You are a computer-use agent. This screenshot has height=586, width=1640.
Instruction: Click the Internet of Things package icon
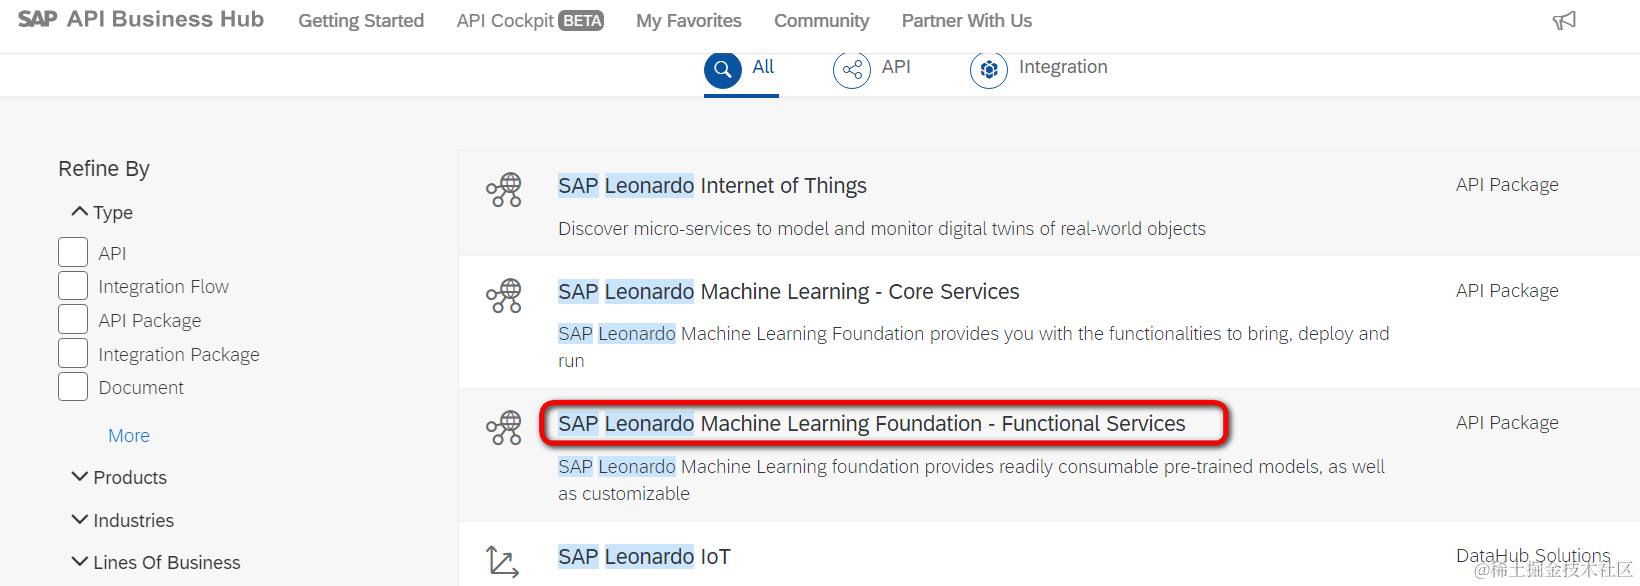click(x=504, y=189)
